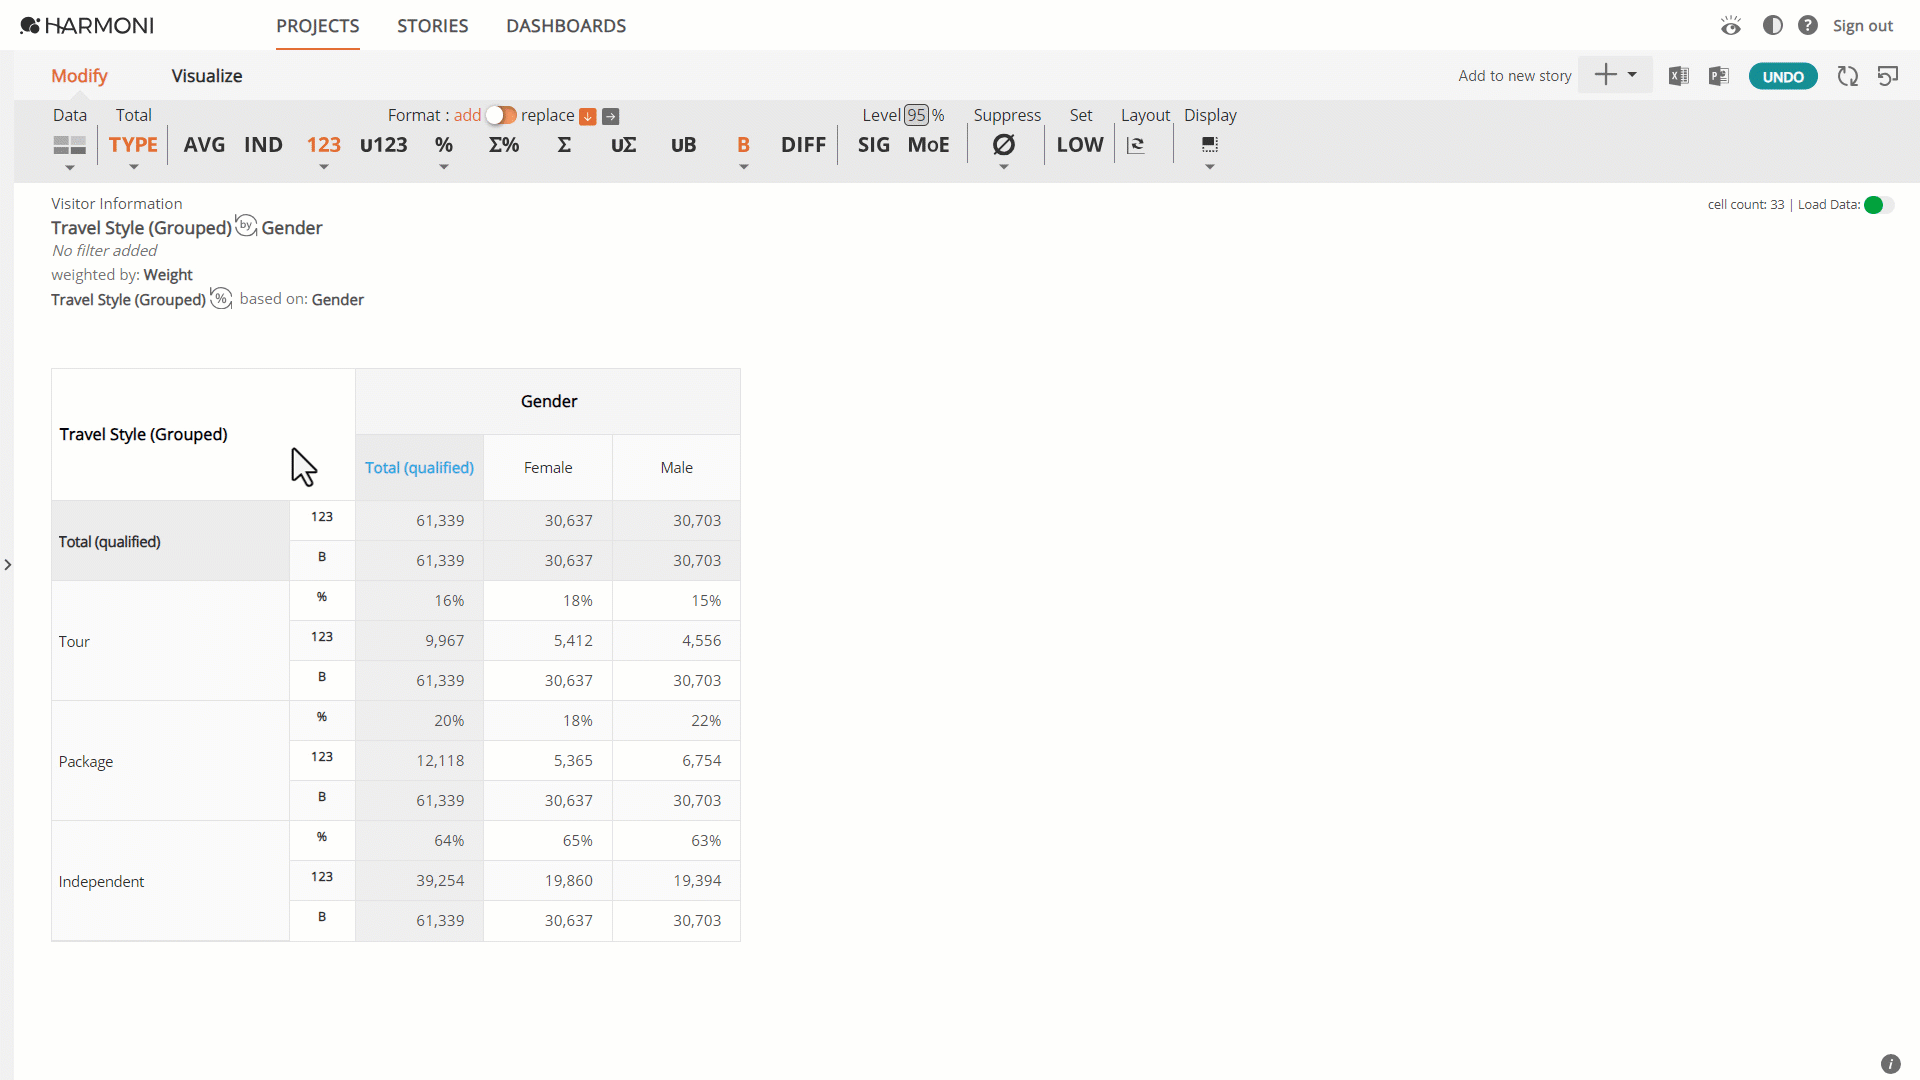Click the Gender based-on link

coord(337,300)
